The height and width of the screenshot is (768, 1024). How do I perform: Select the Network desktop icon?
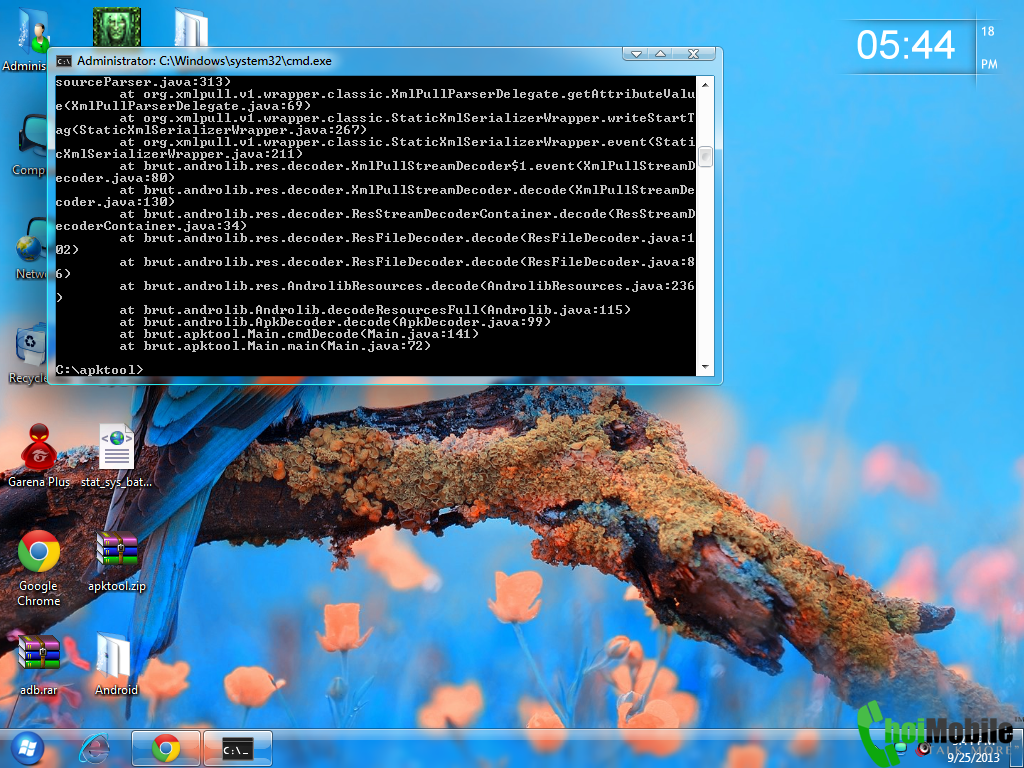[31, 249]
